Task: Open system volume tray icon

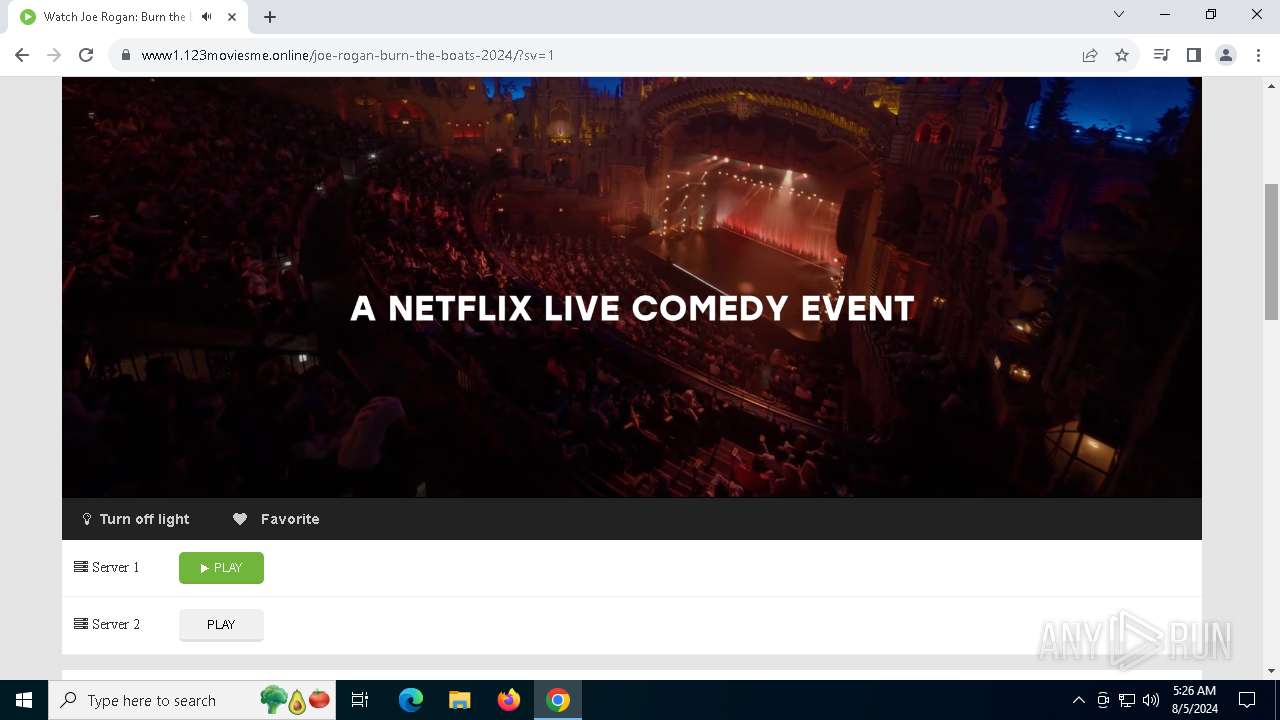Action: [x=1151, y=700]
